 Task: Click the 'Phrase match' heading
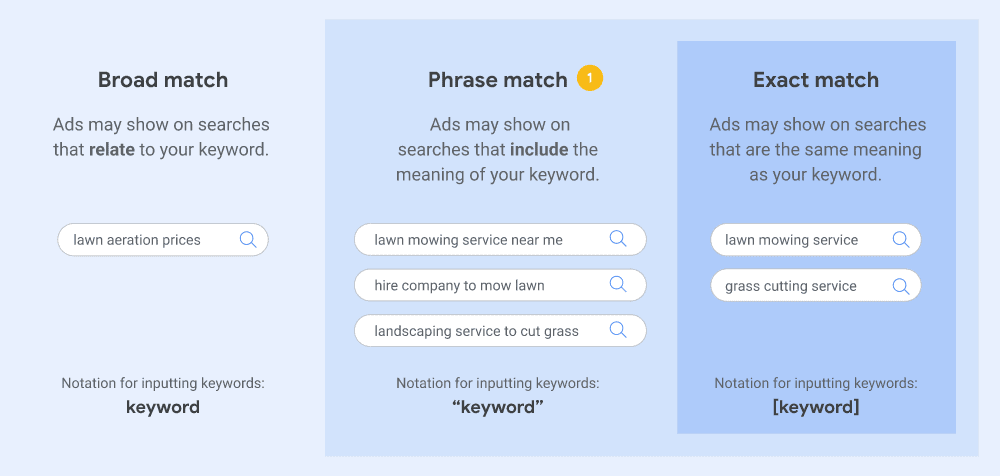(x=497, y=80)
